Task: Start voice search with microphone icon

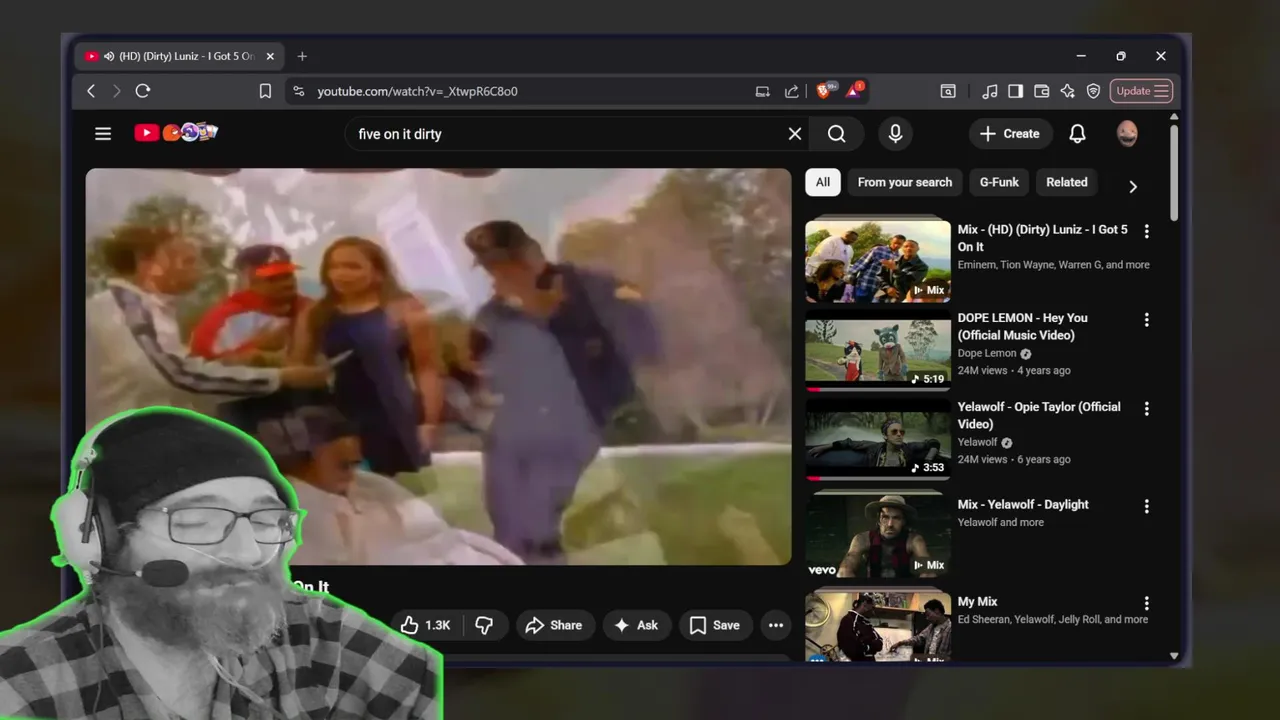Action: click(895, 134)
